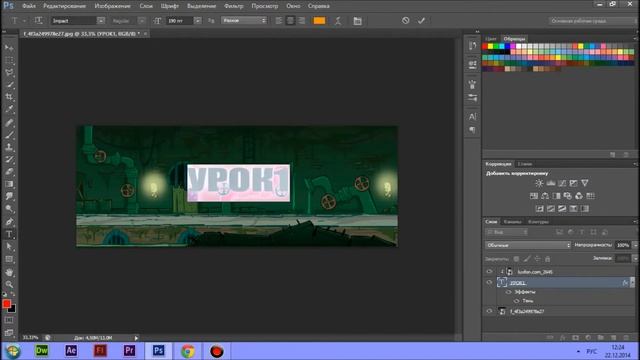Open the layer fill dropdown arrow

[635, 258]
